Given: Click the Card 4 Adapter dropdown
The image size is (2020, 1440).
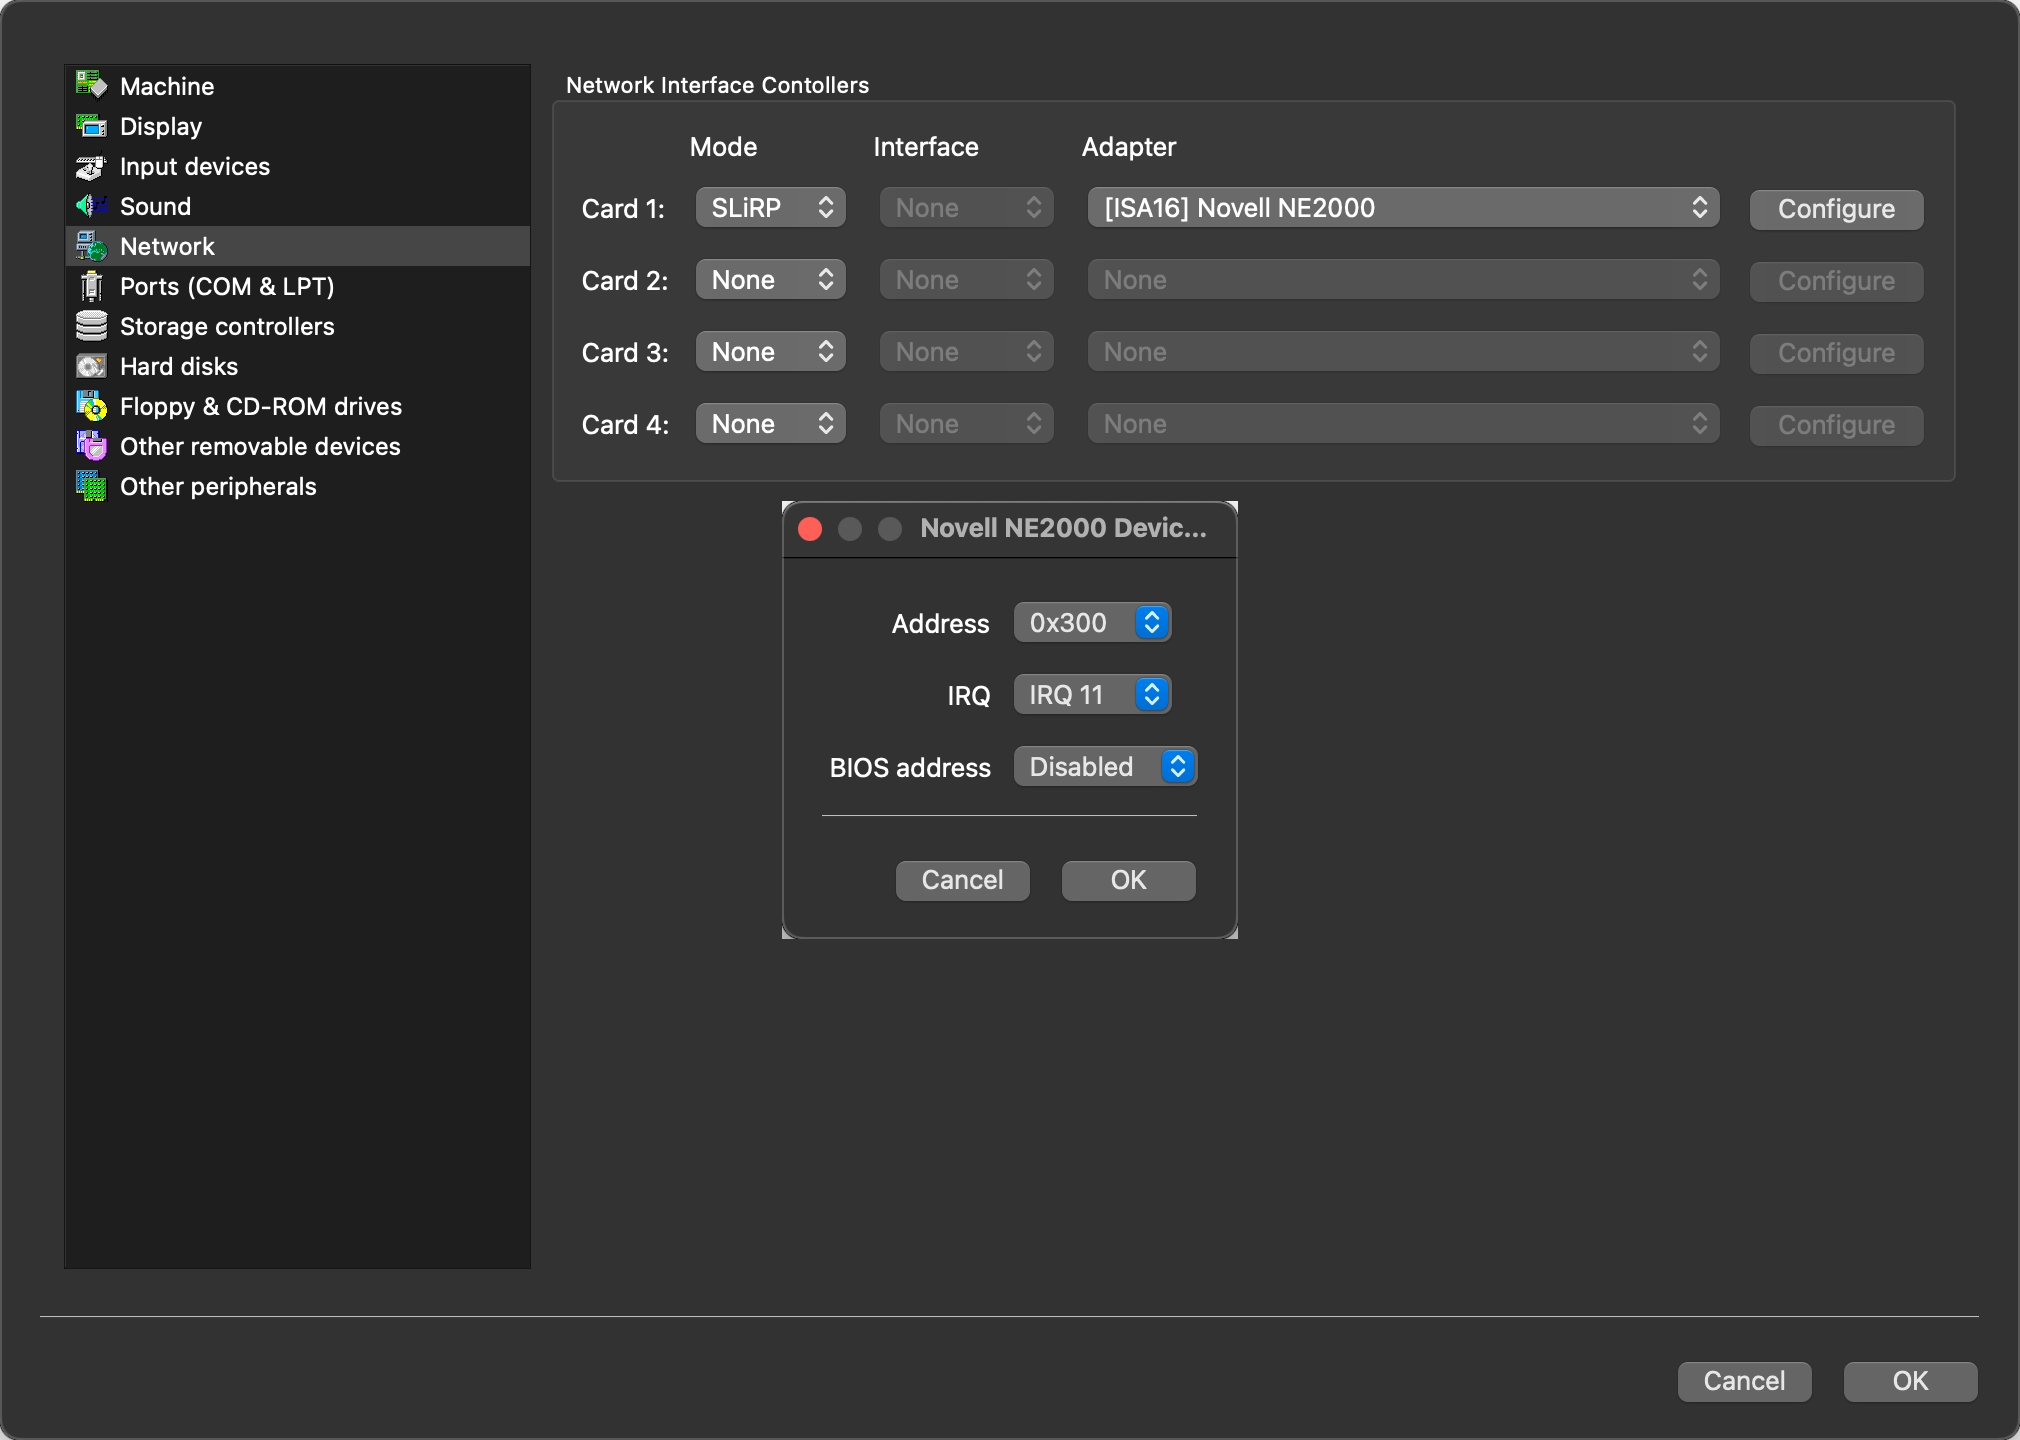Looking at the screenshot, I should [1404, 424].
